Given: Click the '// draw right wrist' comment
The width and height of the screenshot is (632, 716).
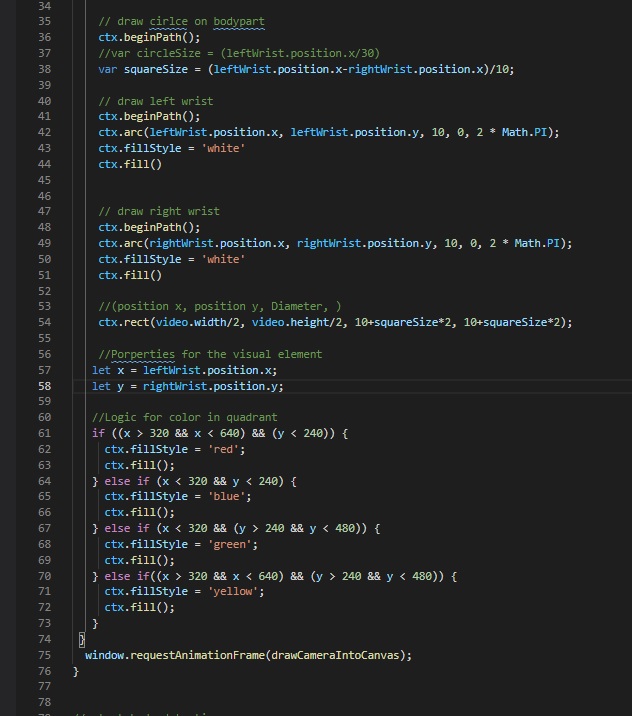Looking at the screenshot, I should click(159, 211).
